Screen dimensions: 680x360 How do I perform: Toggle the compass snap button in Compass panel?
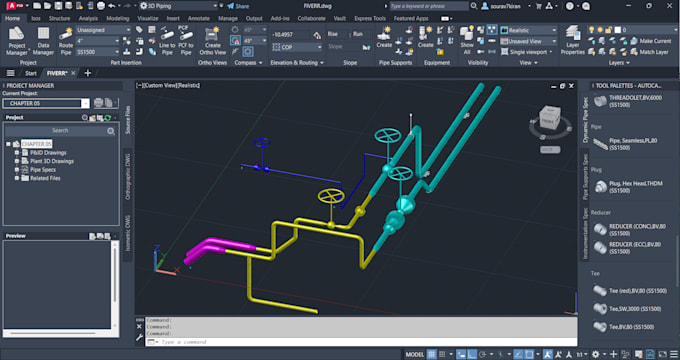click(x=235, y=40)
